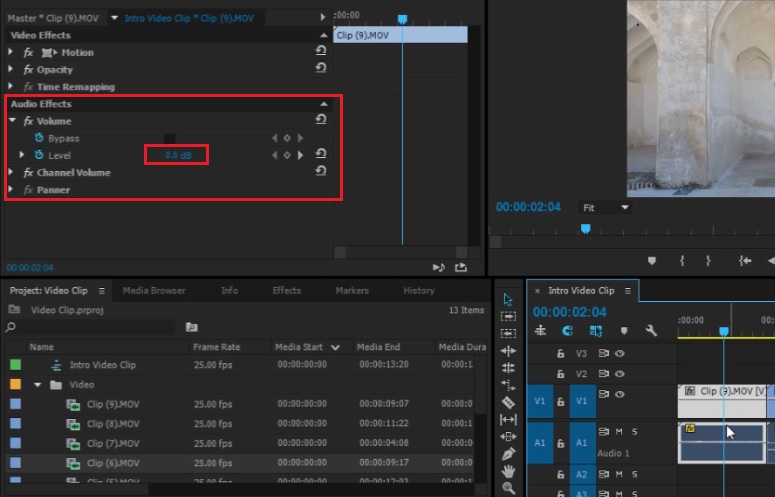Switch to the Media Browser tab
The height and width of the screenshot is (497, 775).
154,290
